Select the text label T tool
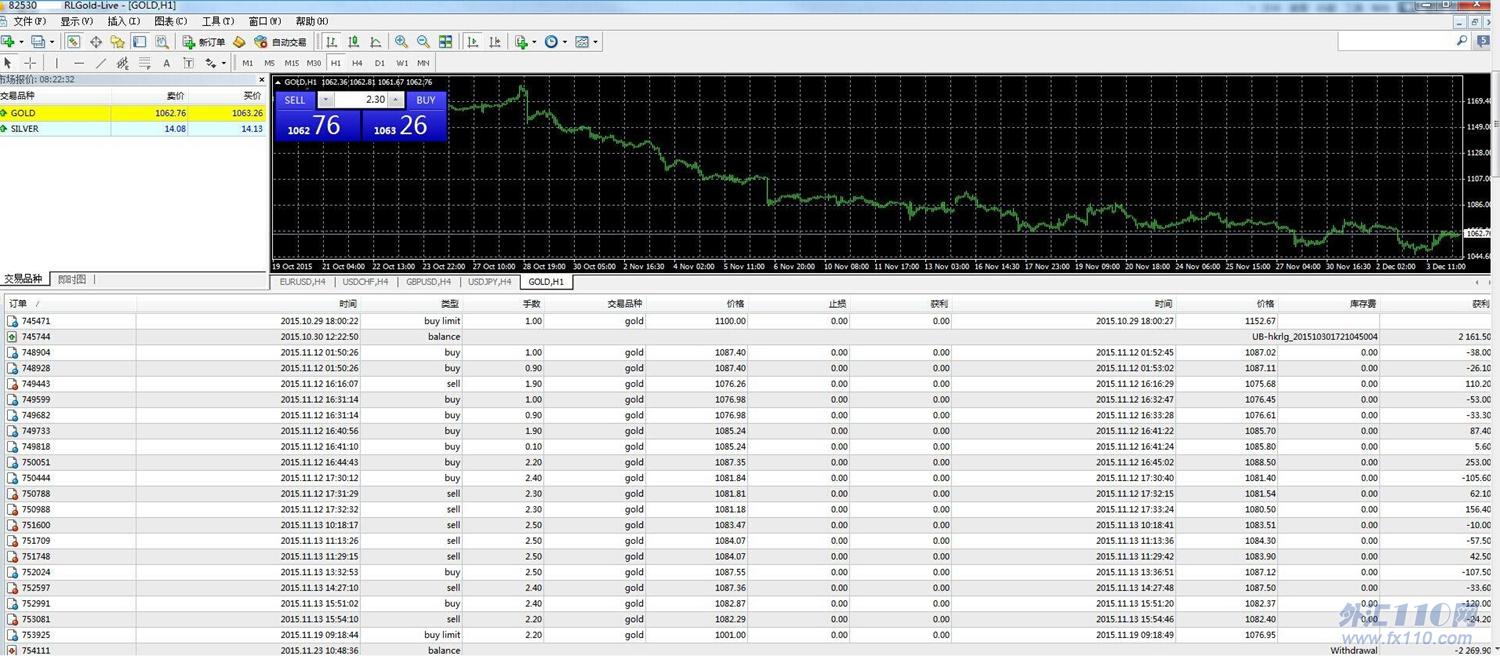Image resolution: width=1500 pixels, height=656 pixels. tap(188, 63)
